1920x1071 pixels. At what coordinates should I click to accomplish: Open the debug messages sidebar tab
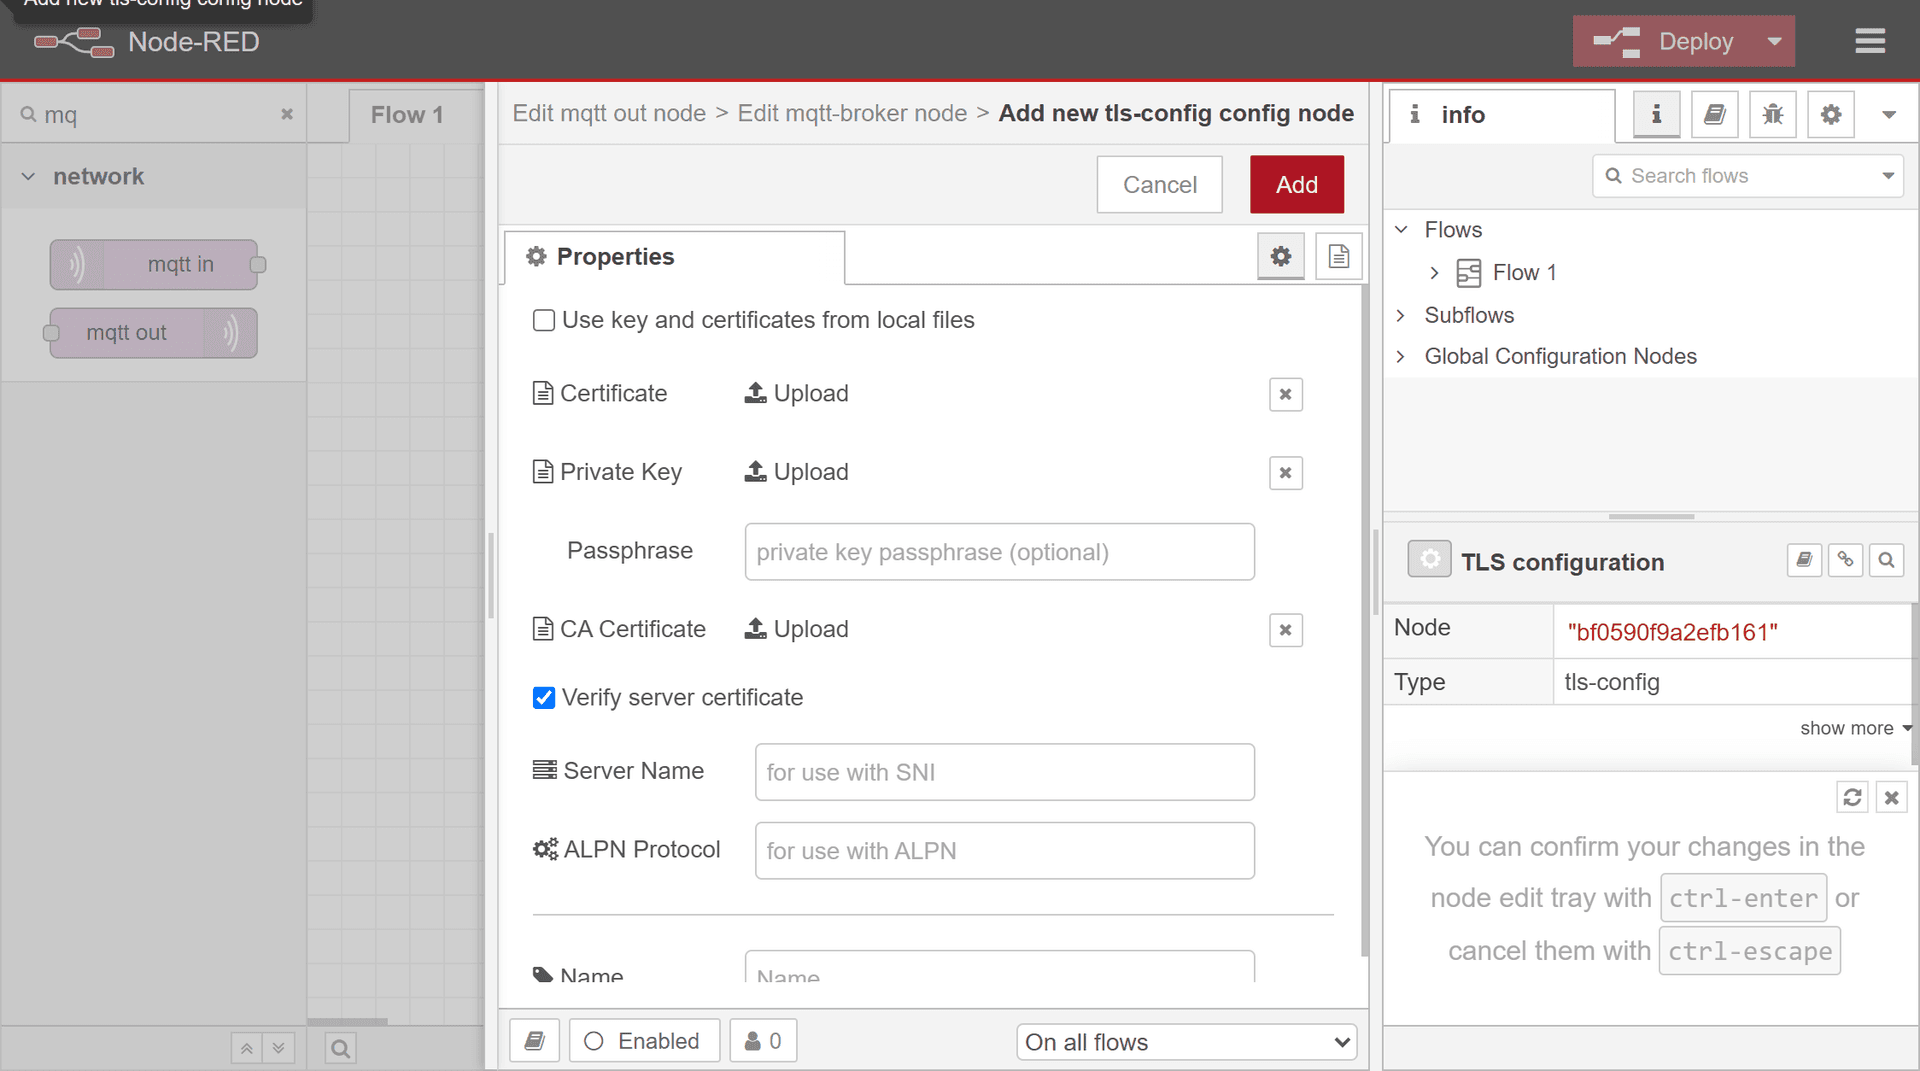pos(1772,114)
